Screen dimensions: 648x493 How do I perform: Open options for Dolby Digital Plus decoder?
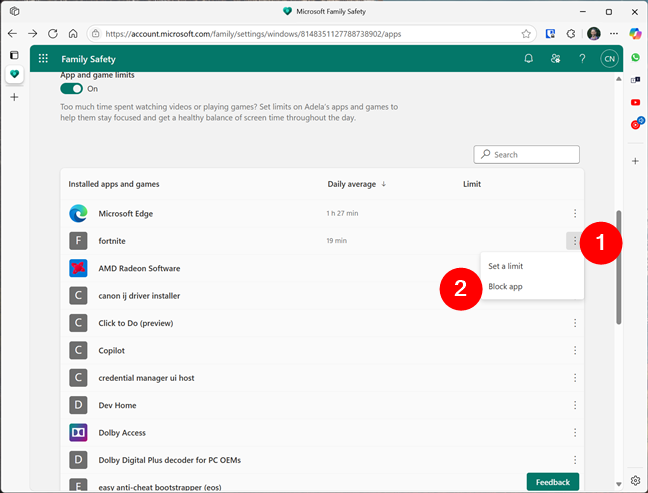click(x=575, y=460)
